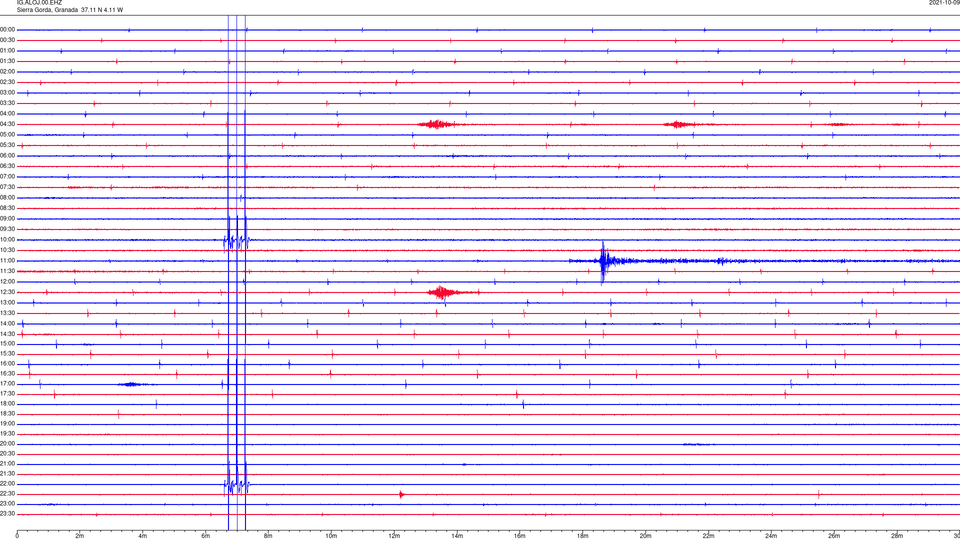
Task: Click the red burst near 21m on 04:30 trace
Action: pos(677,124)
